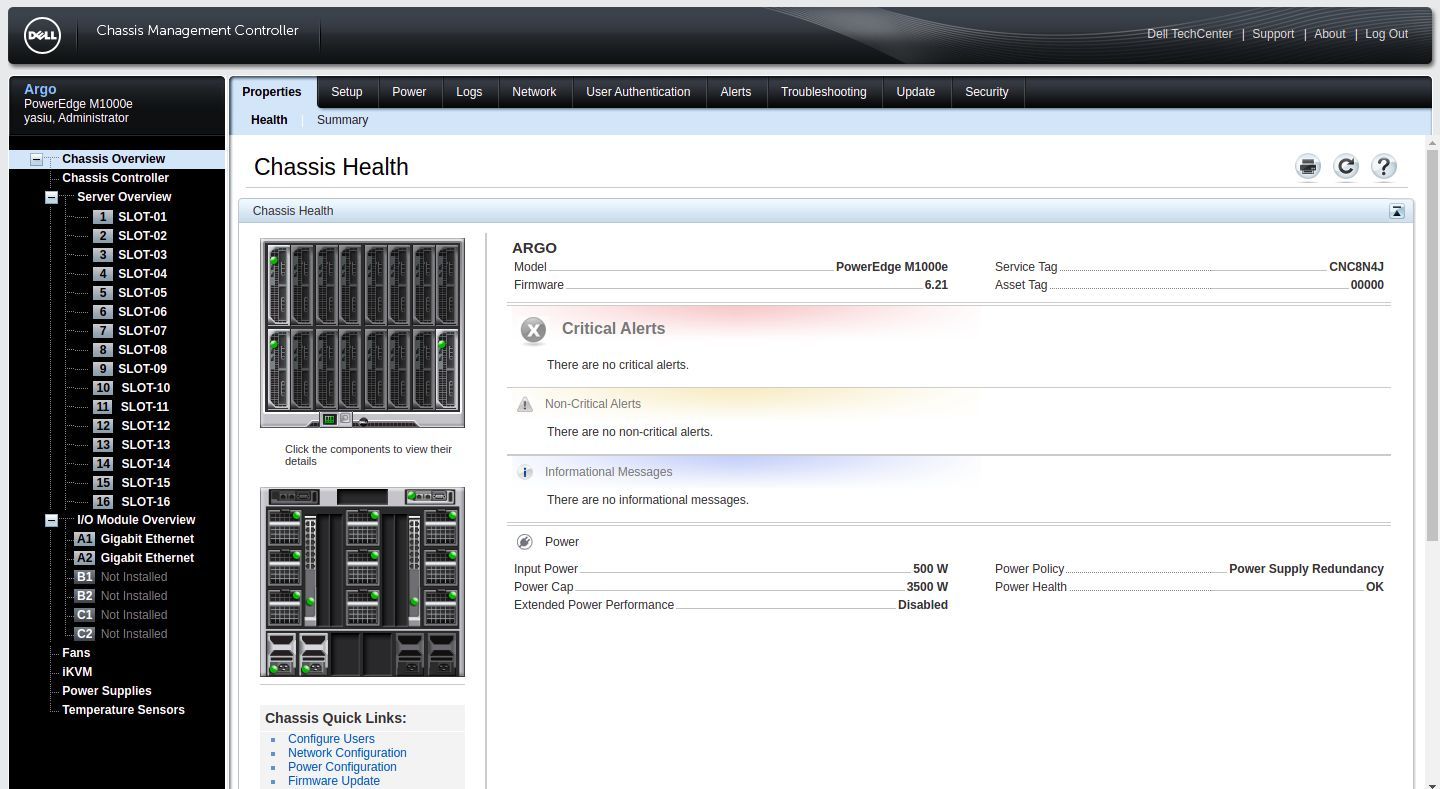
Task: Click the C2 I/O module badge
Action: pyautogui.click(x=85, y=634)
